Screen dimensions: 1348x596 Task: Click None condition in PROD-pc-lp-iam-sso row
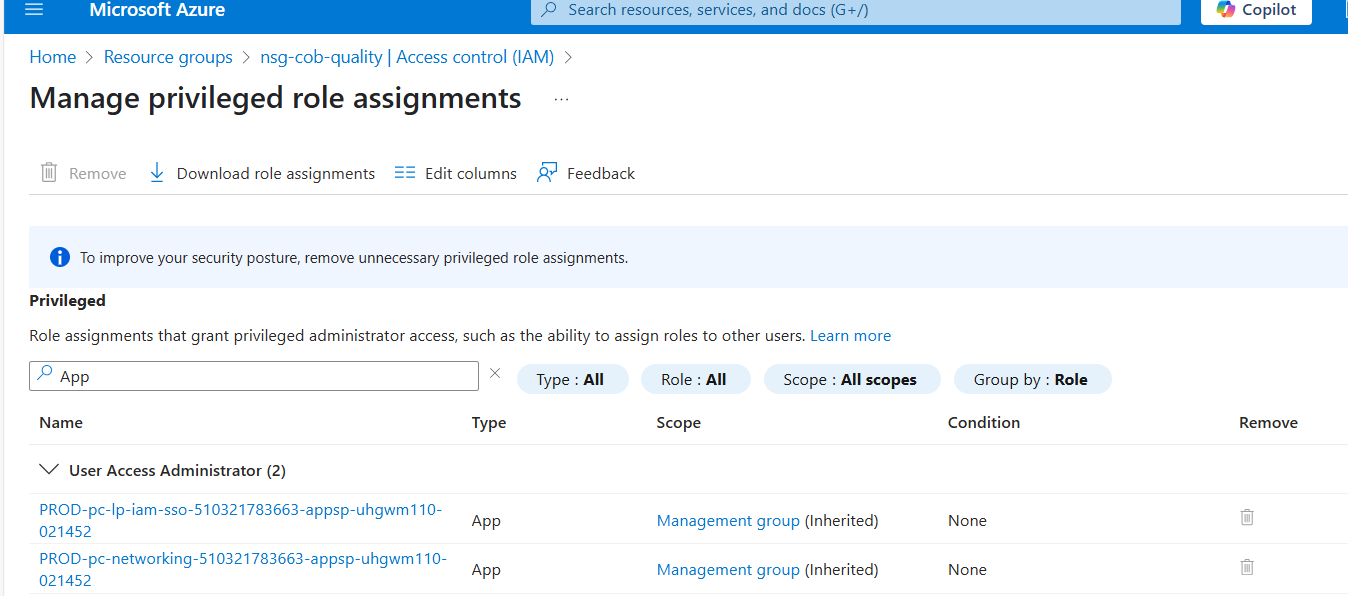[967, 521]
